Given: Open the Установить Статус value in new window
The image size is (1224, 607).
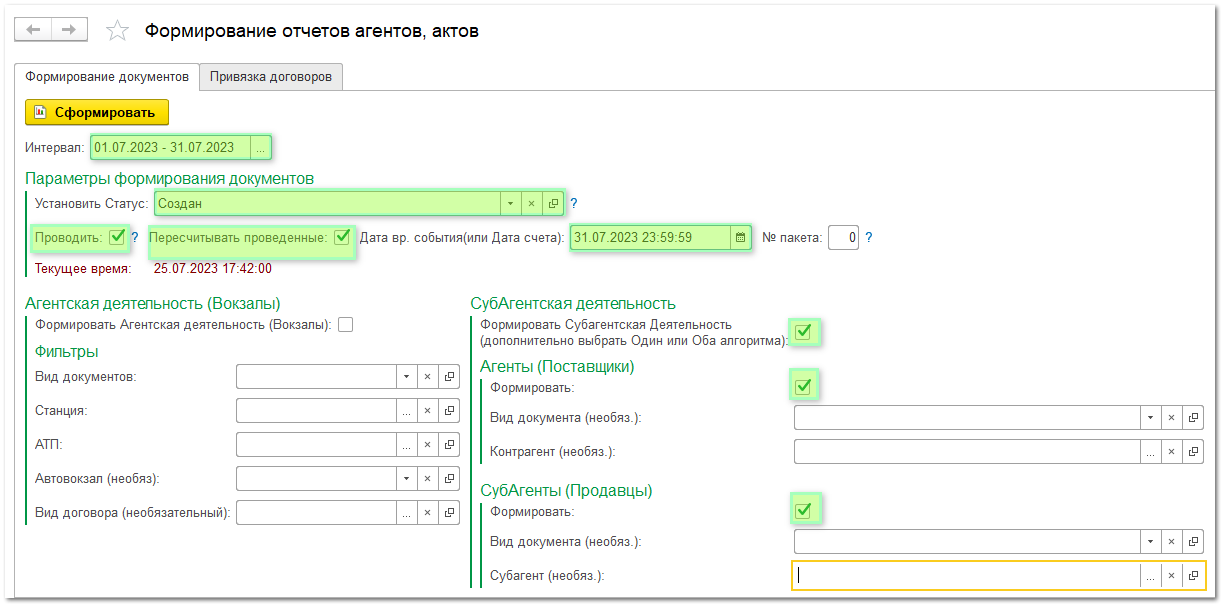Looking at the screenshot, I should (553, 203).
